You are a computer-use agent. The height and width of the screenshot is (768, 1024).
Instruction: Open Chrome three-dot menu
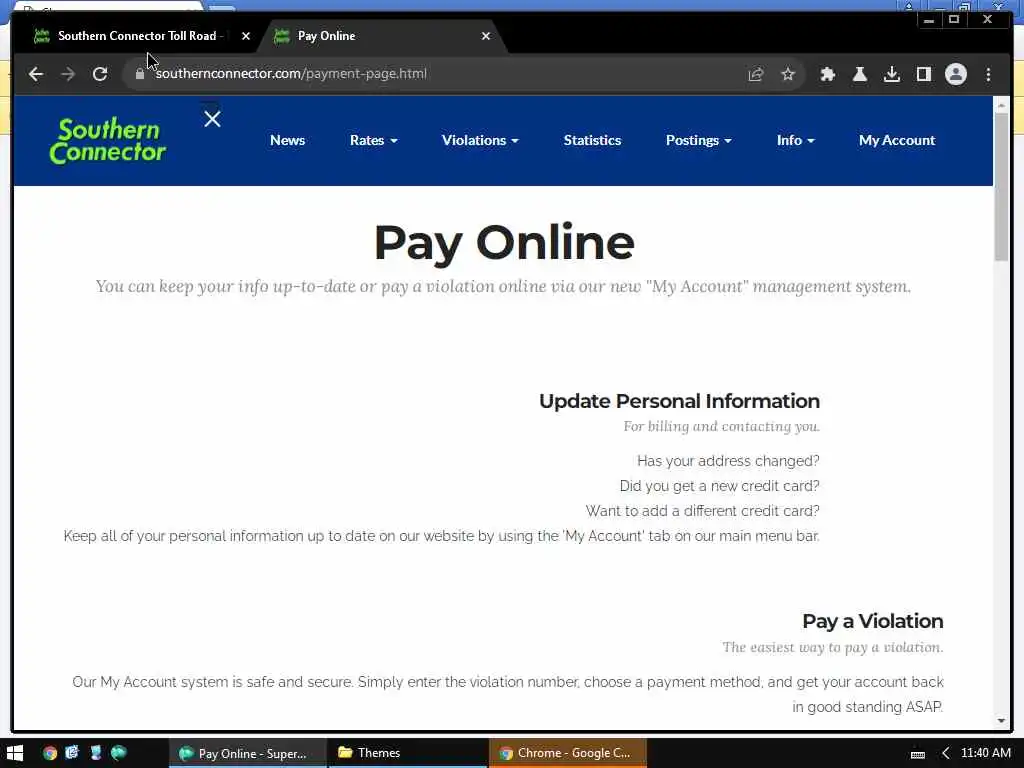(x=988, y=74)
